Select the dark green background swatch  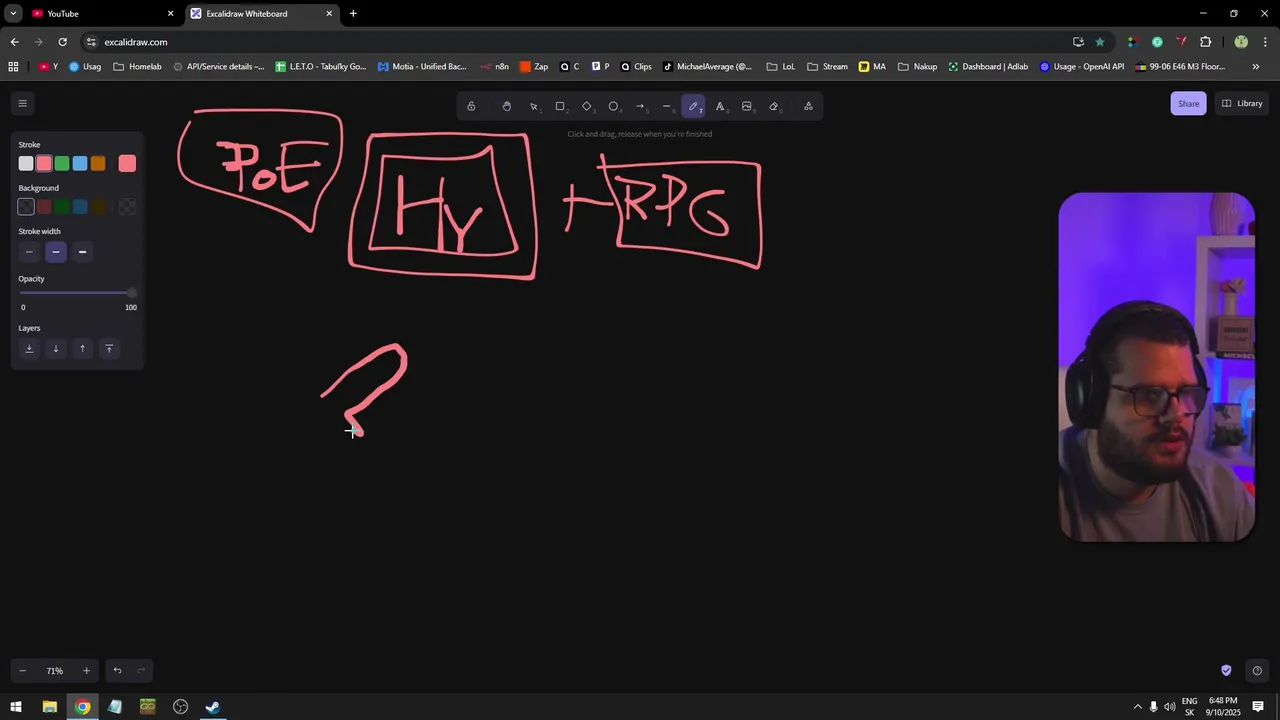62,207
